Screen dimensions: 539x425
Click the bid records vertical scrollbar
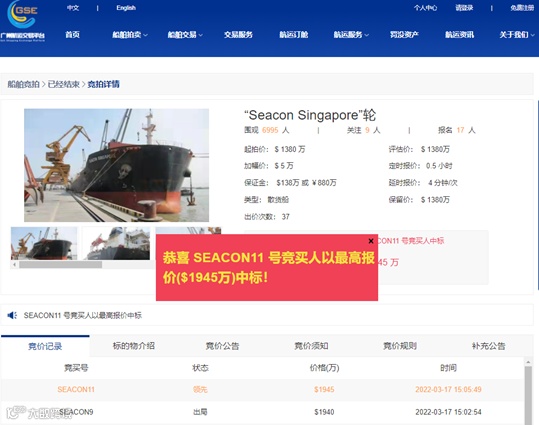point(528,393)
